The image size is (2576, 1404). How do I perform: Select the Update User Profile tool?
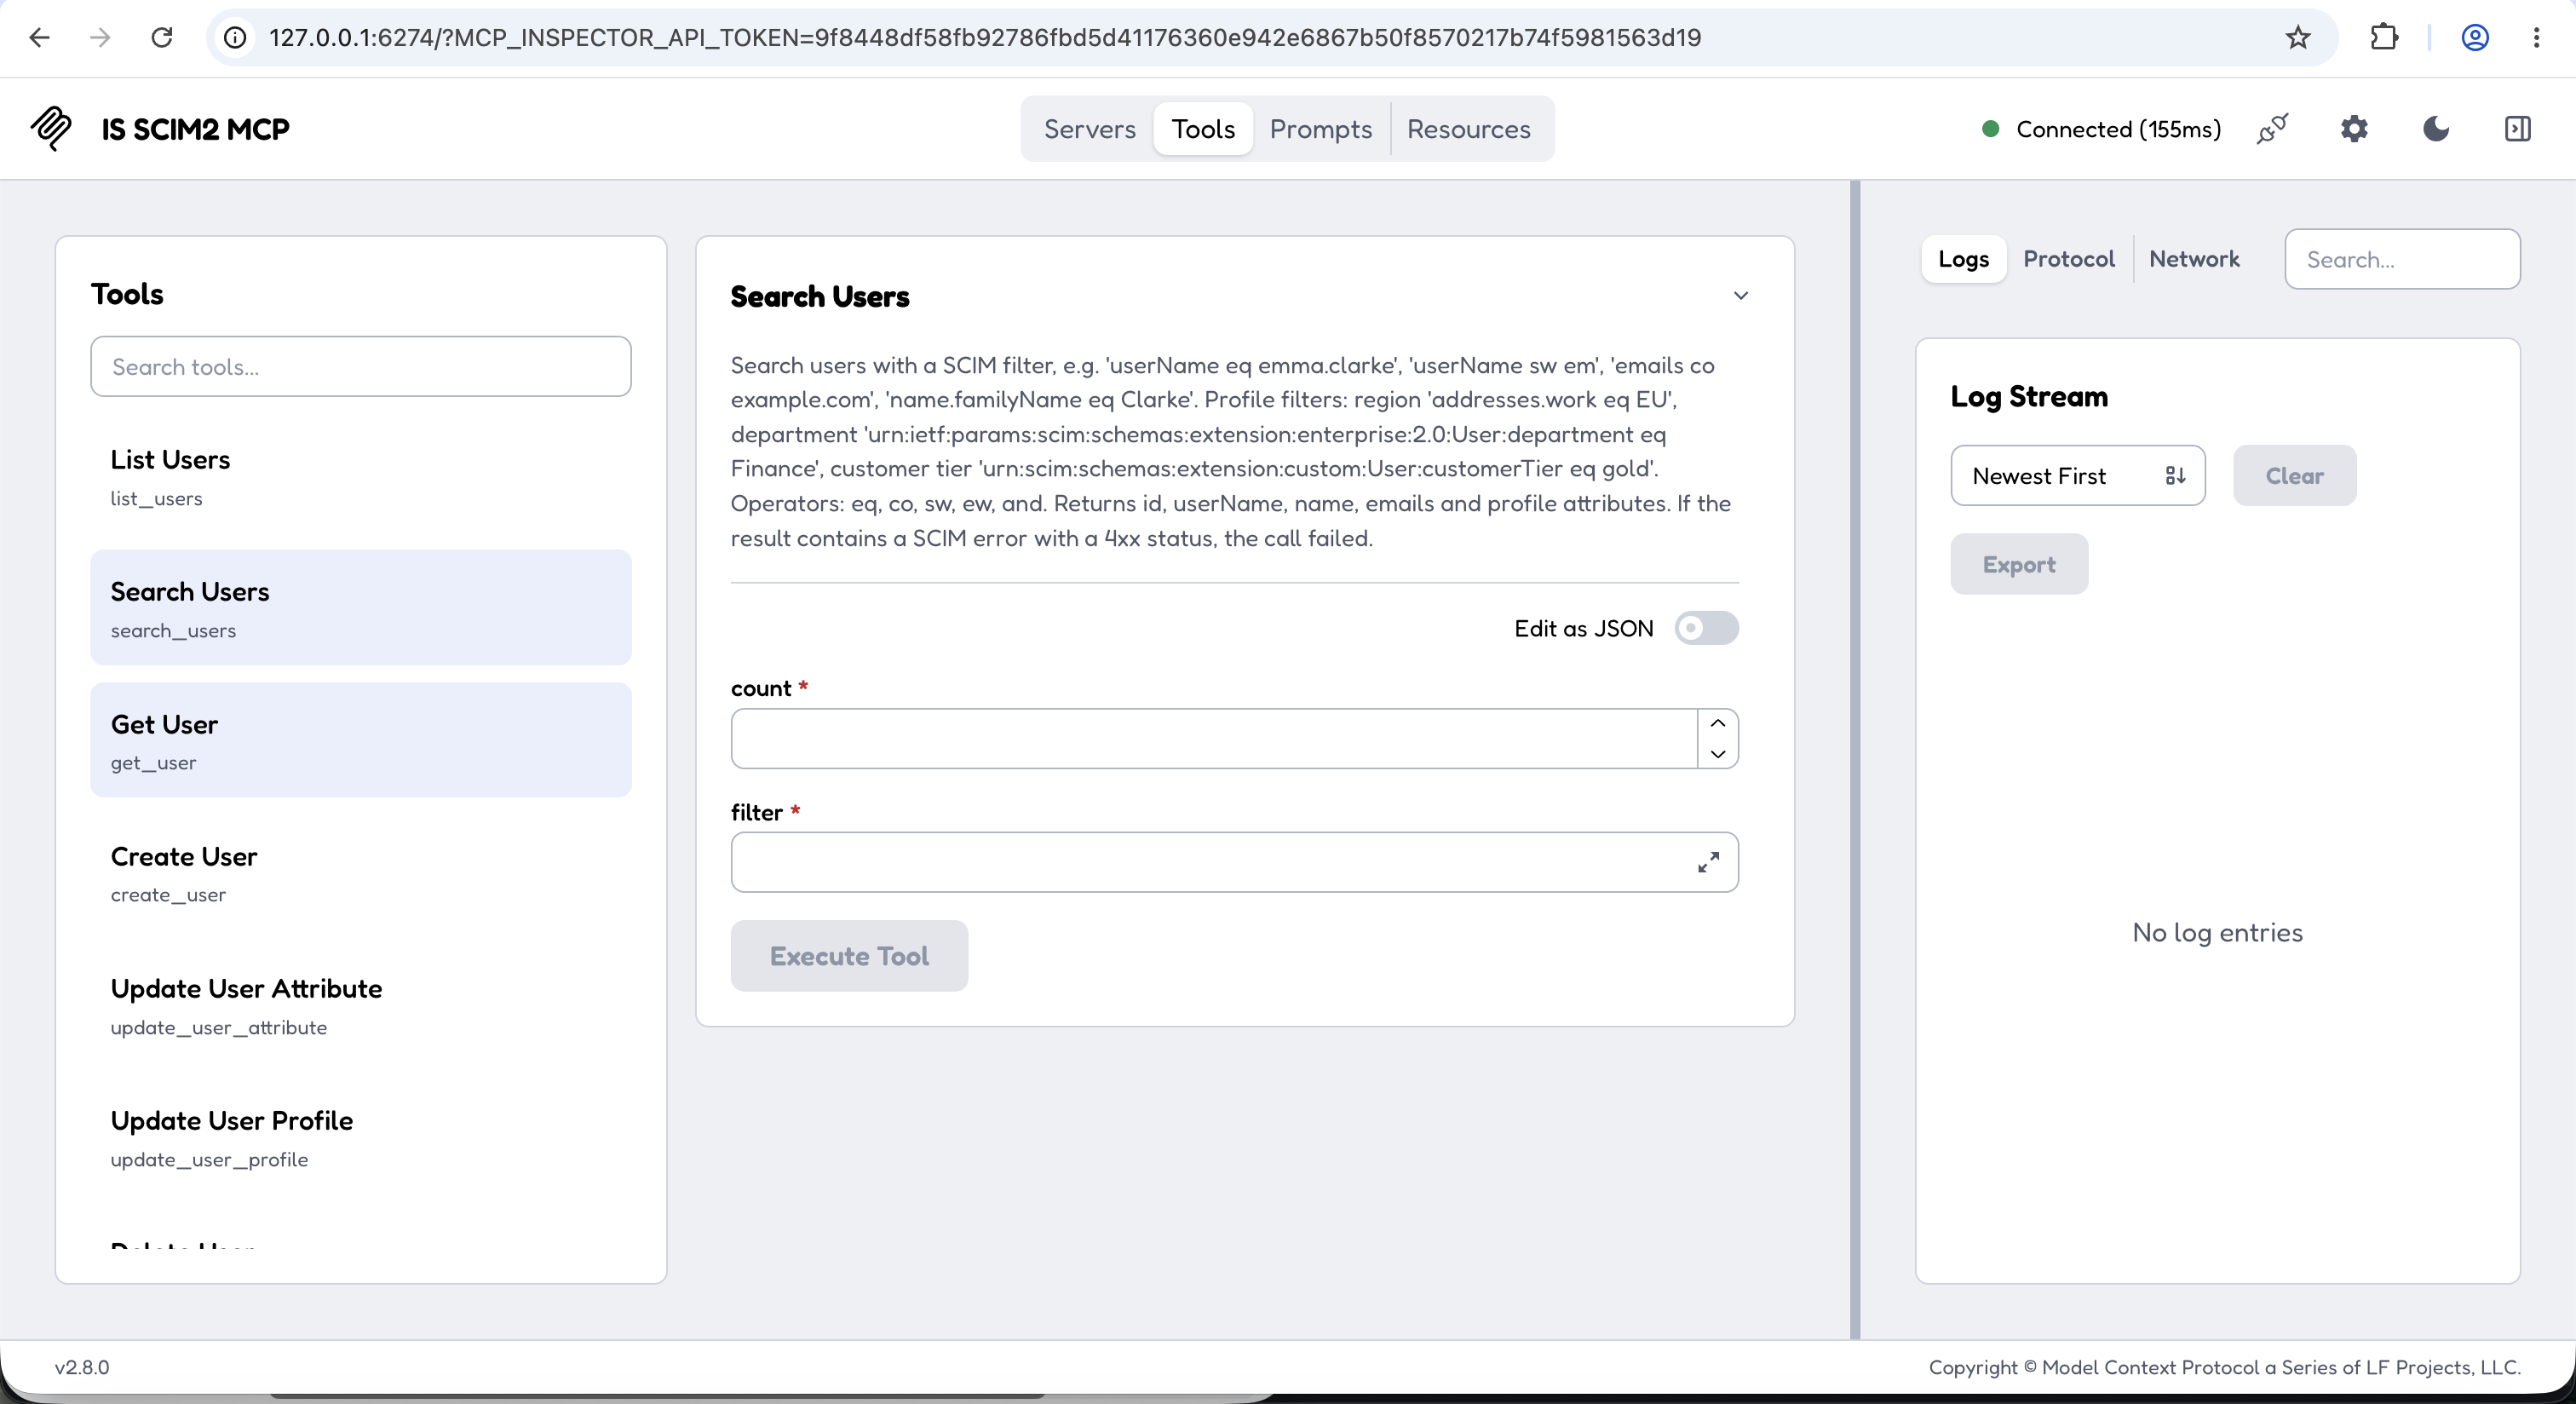click(x=361, y=1137)
